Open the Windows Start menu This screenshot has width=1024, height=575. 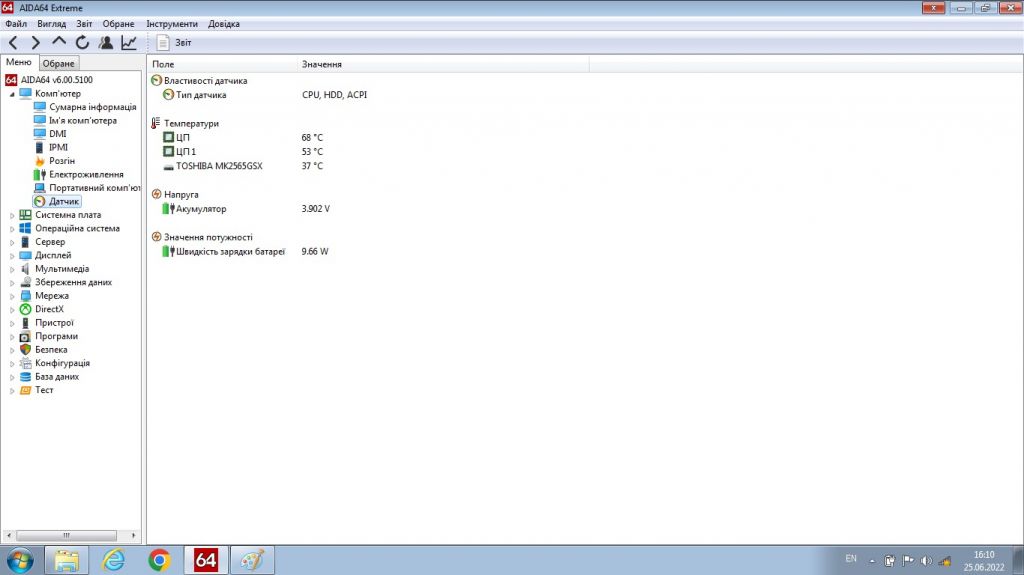[20, 560]
